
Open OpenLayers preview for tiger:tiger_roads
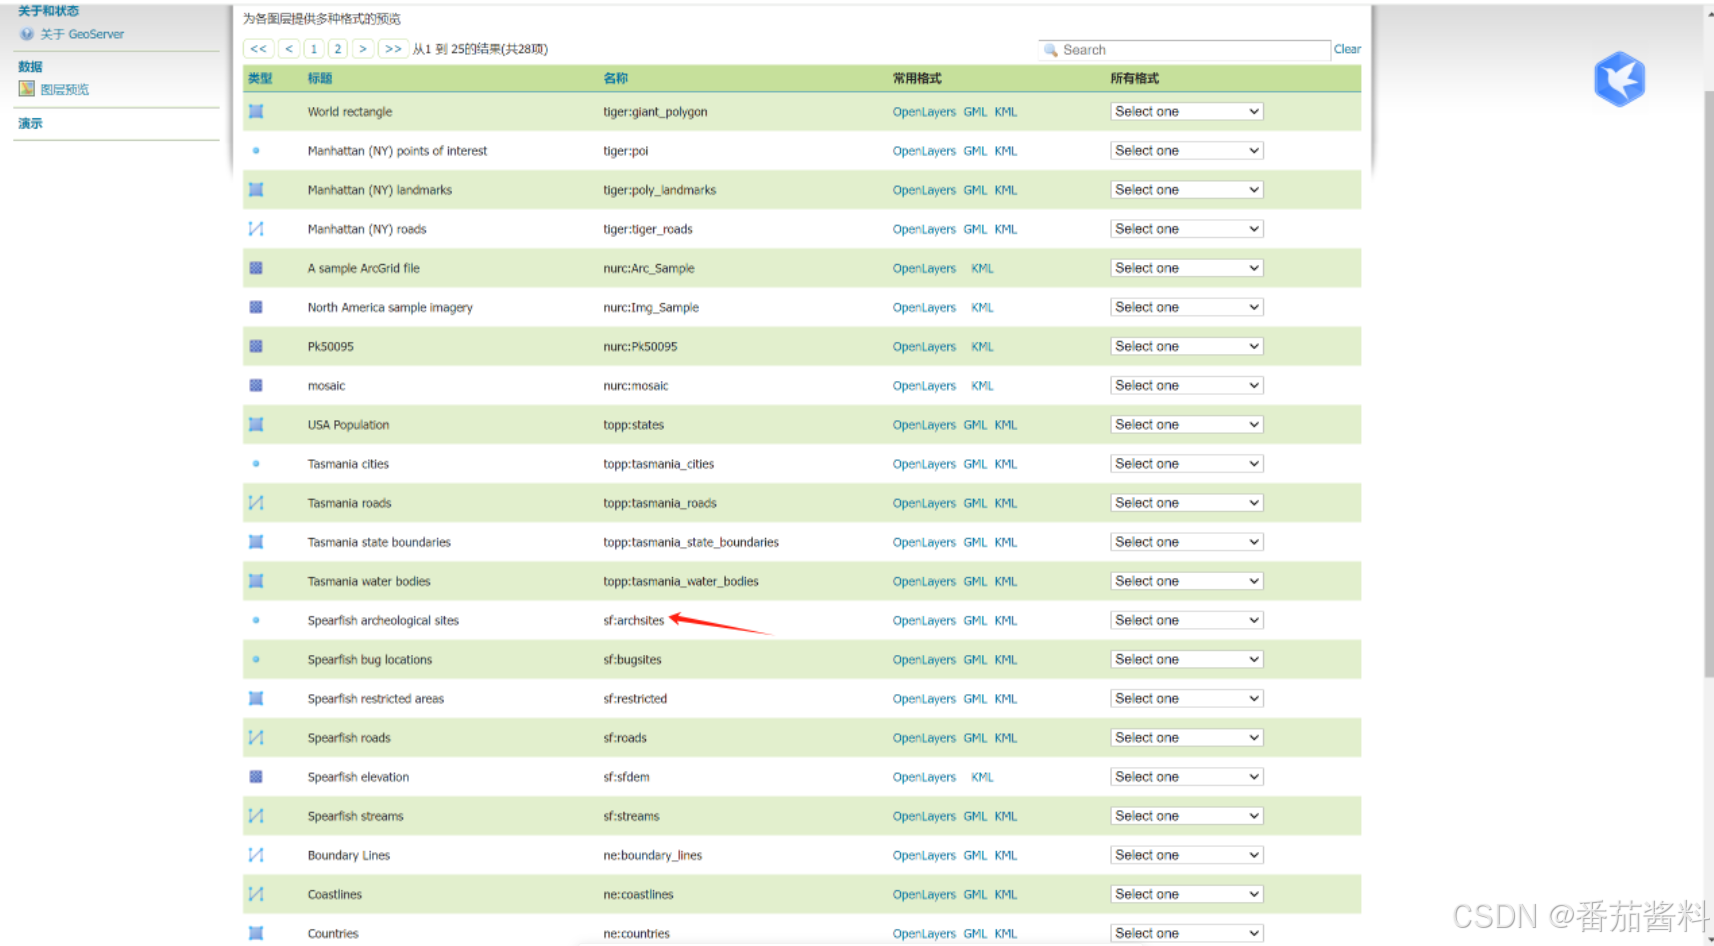924,229
